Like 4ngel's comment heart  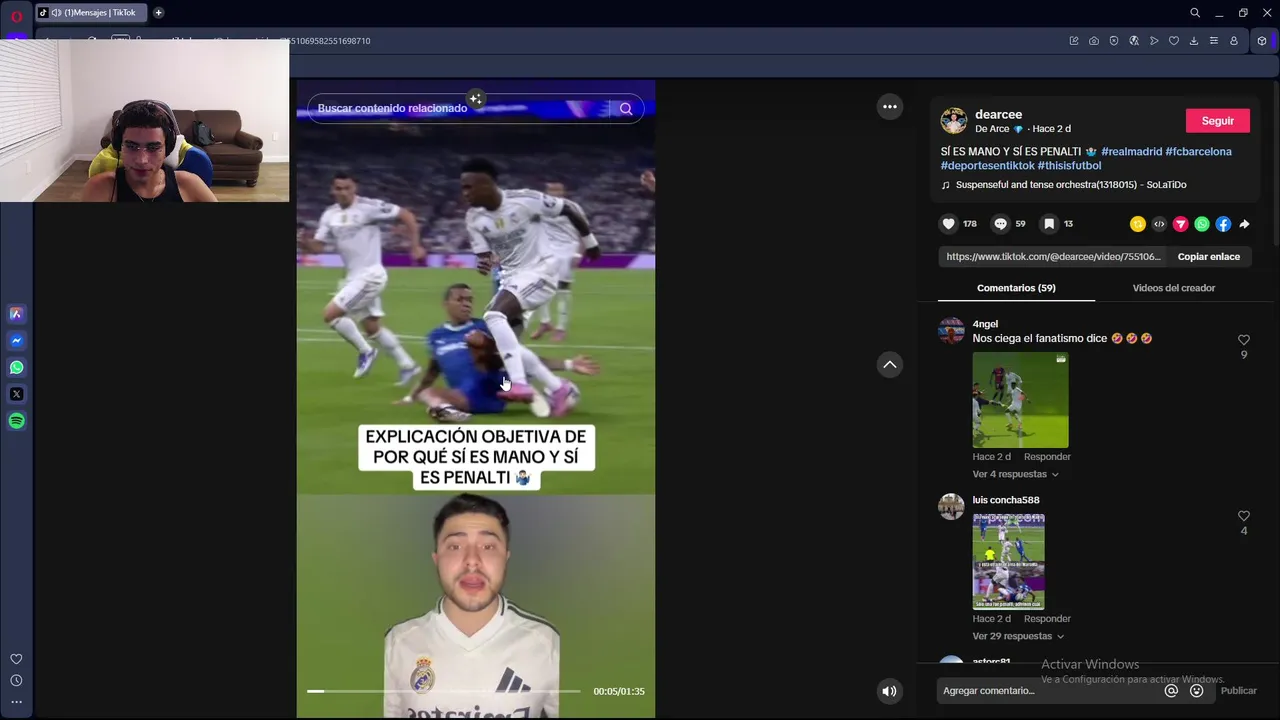1244,340
